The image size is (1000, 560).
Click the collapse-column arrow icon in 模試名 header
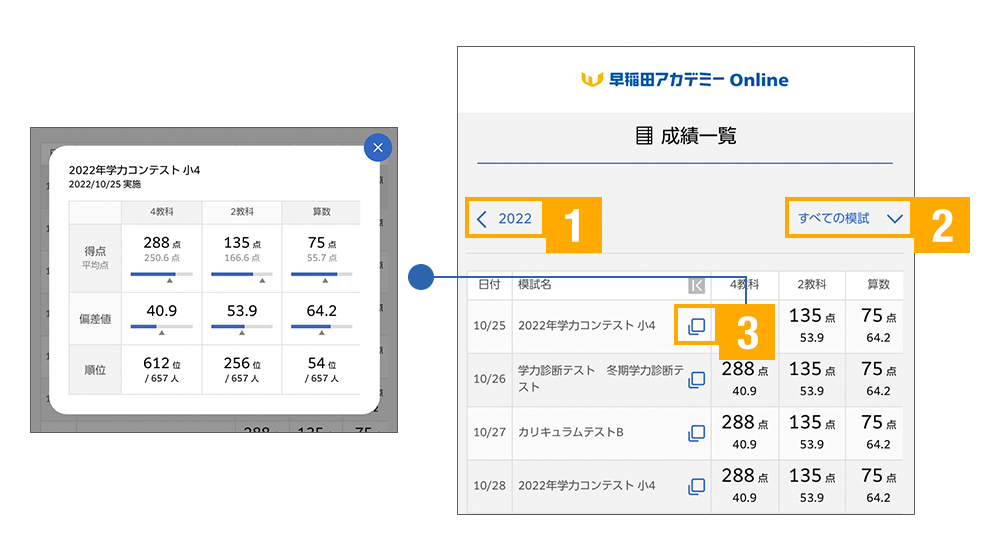(x=696, y=286)
